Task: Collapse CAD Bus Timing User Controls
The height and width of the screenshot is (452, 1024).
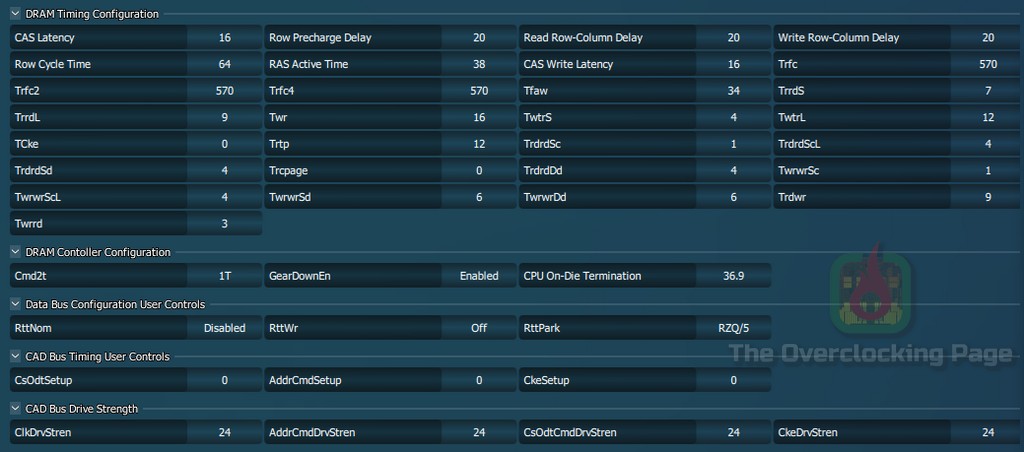Action: coord(15,356)
